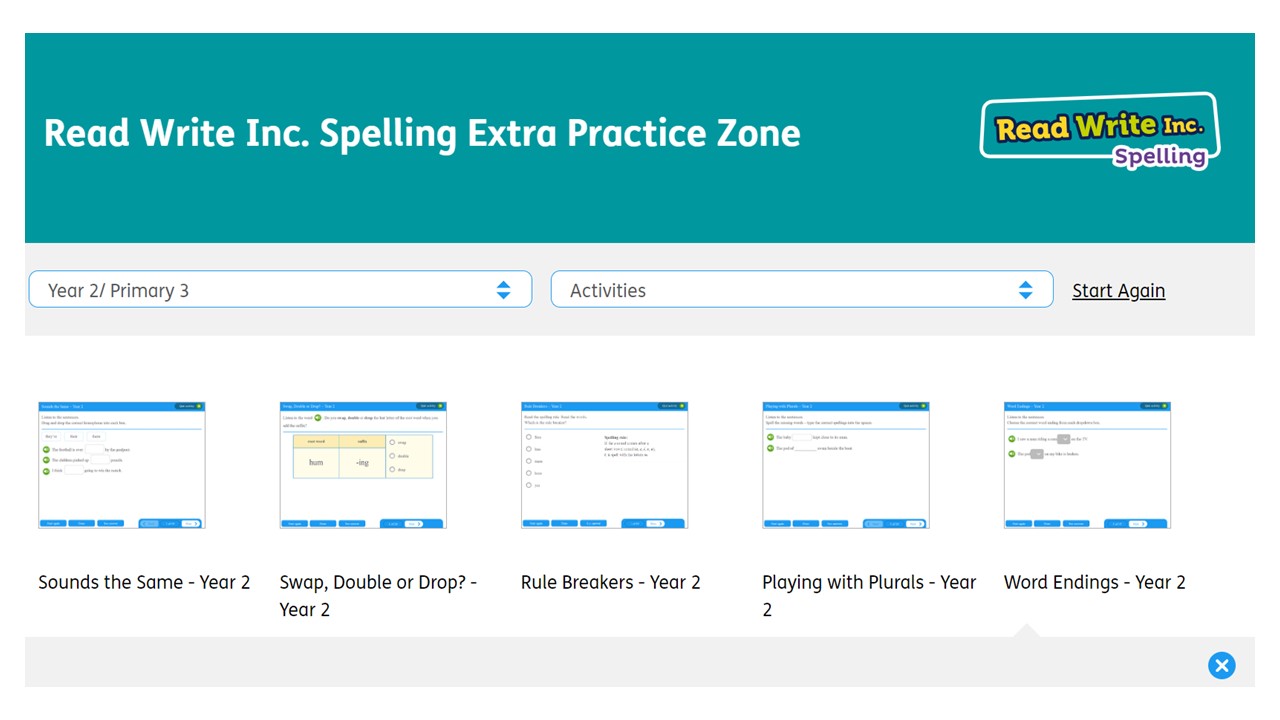Click the Start Again link
The height and width of the screenshot is (720, 1280).
pyautogui.click(x=1118, y=291)
